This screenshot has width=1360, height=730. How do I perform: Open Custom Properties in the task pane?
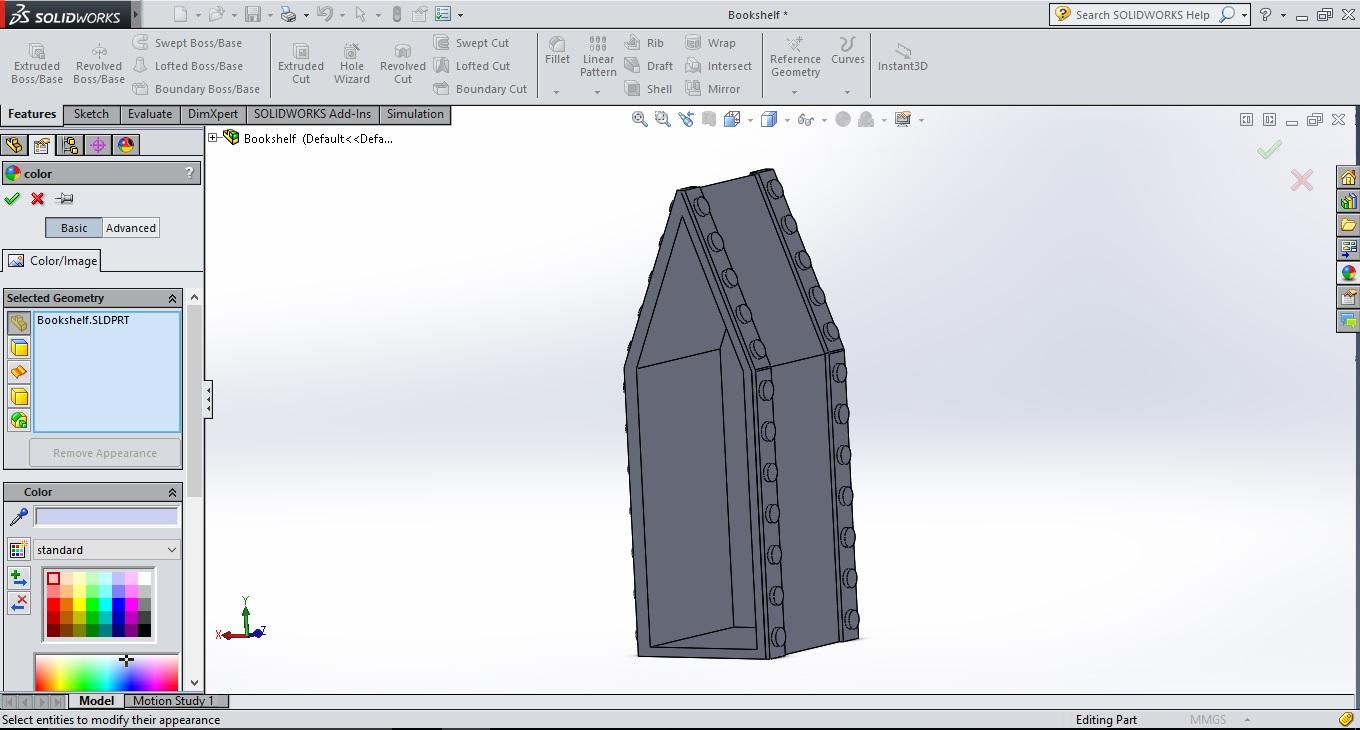(x=1348, y=297)
